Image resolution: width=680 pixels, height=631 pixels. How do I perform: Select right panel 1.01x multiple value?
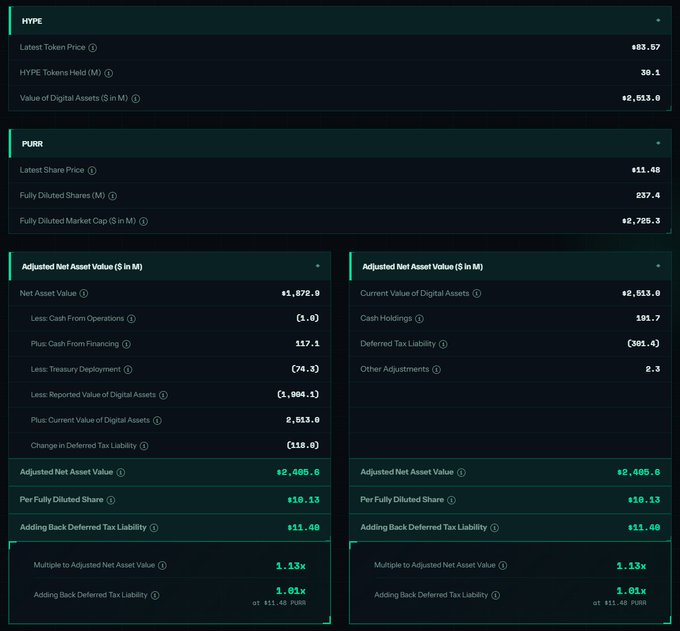coord(631,591)
